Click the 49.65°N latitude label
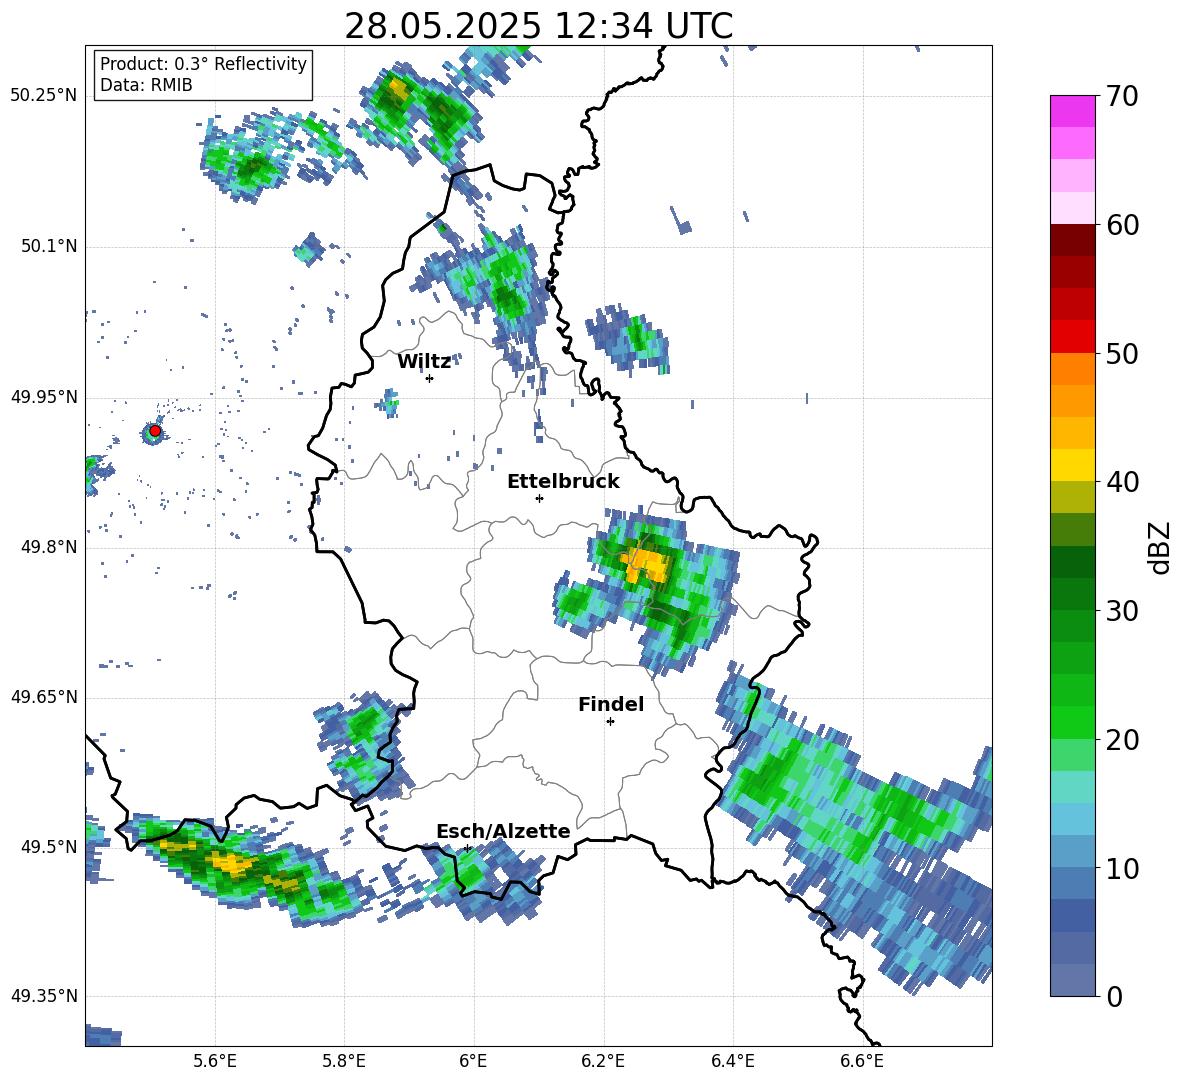Image resolution: width=1184 pixels, height=1081 pixels. (x=44, y=696)
